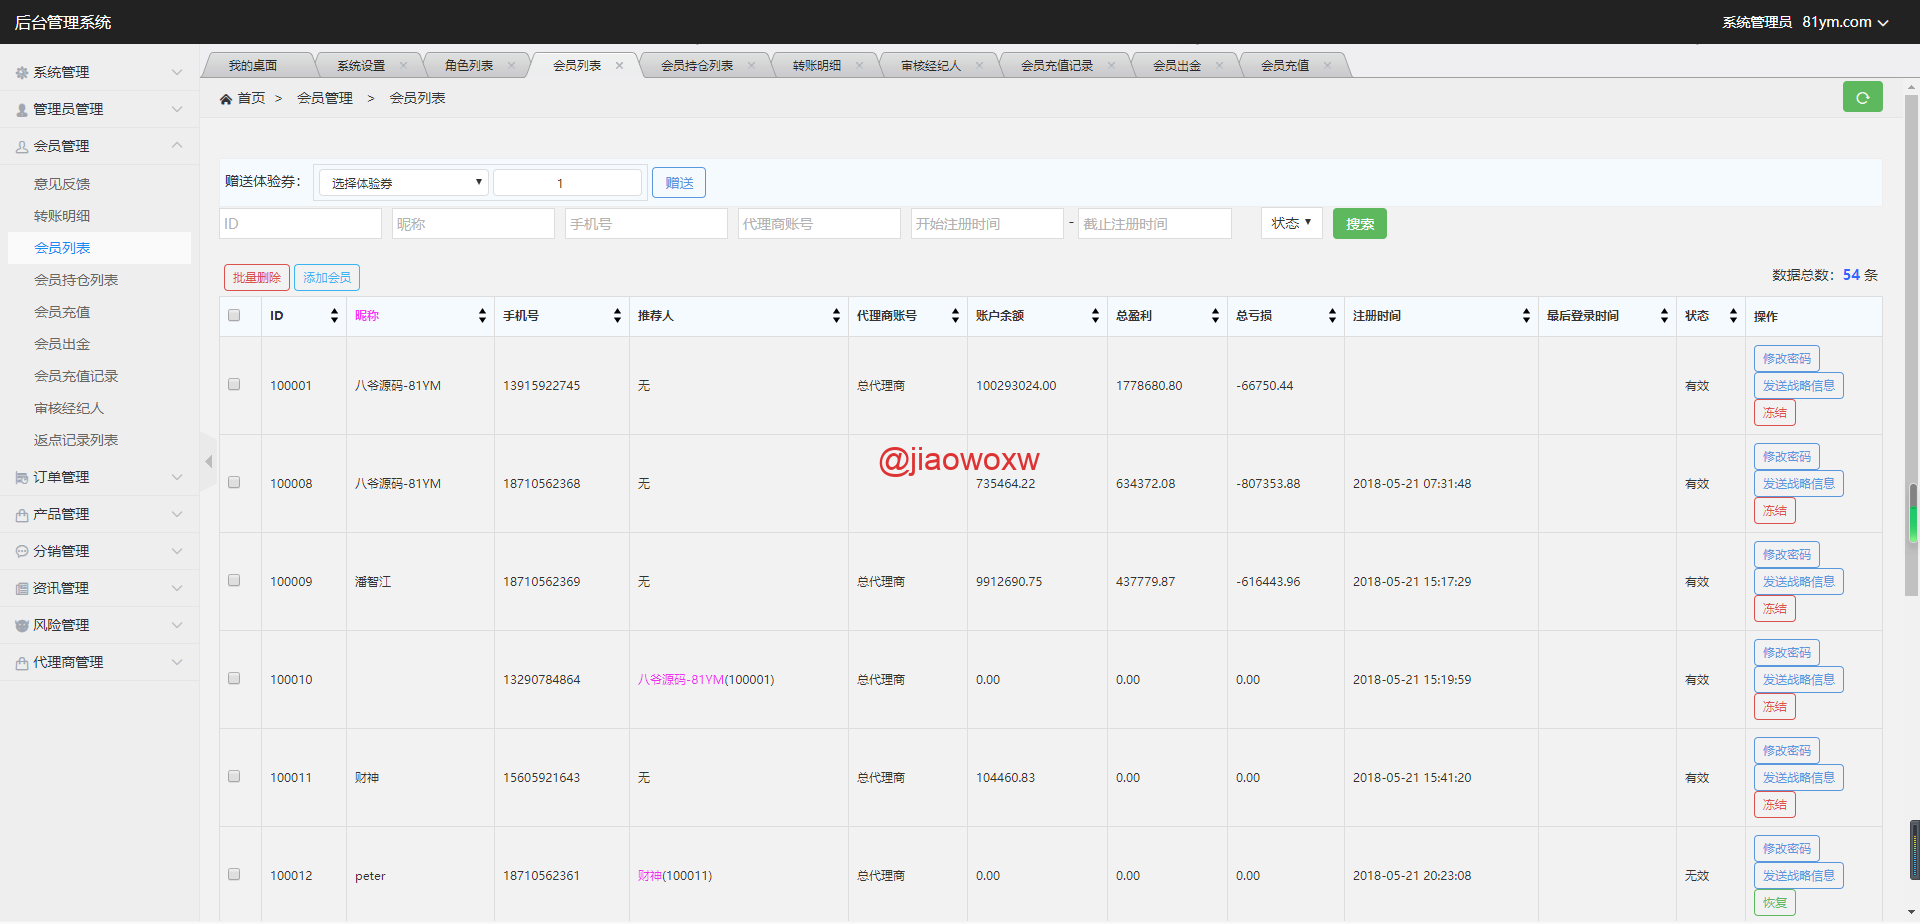Viewport: 1920px width, 924px height.
Task: Close the 审核经纪人 tab with its X
Action: point(979,66)
